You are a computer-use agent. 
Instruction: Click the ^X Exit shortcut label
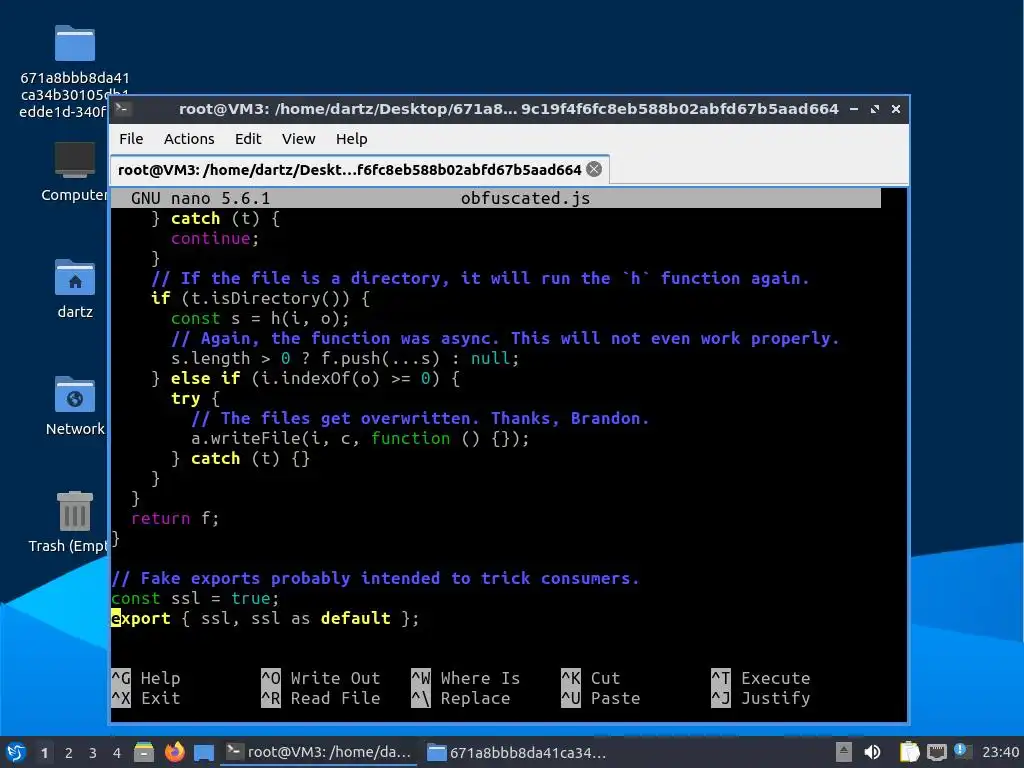coord(146,698)
